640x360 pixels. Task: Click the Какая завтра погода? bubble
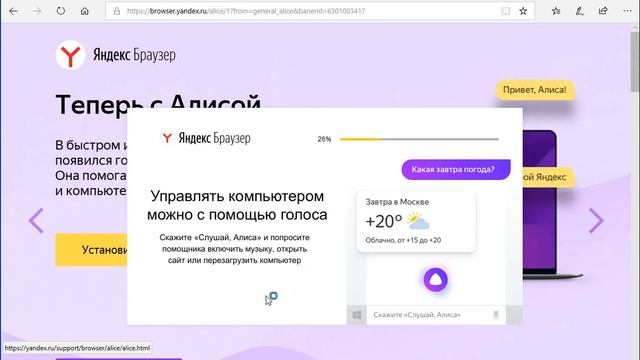tap(456, 169)
